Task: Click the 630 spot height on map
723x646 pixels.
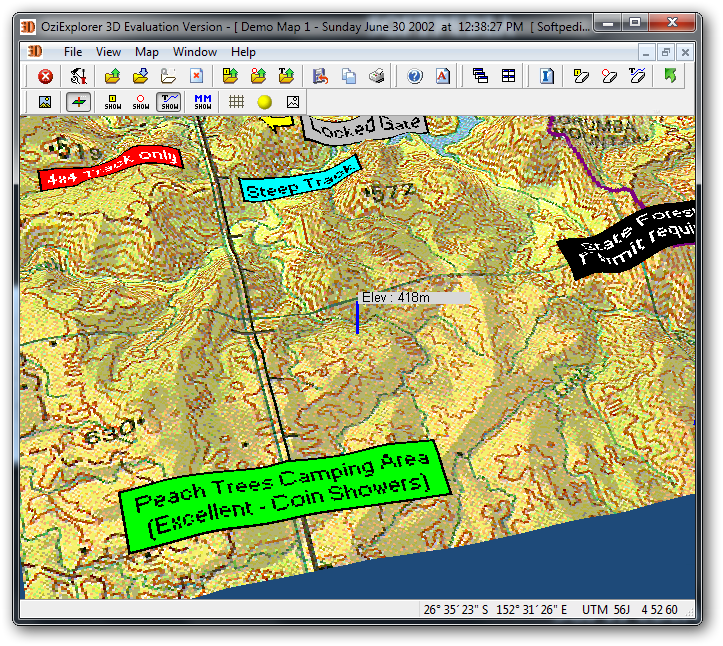Action: tap(114, 431)
